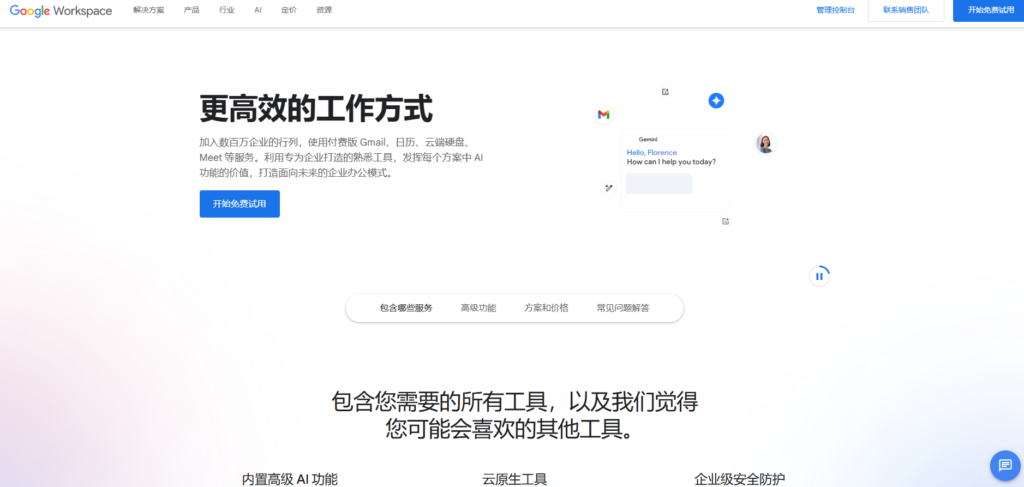Screen dimensions: 1024x487
Task: Switch to the 高级功能 tab
Action: pos(478,308)
